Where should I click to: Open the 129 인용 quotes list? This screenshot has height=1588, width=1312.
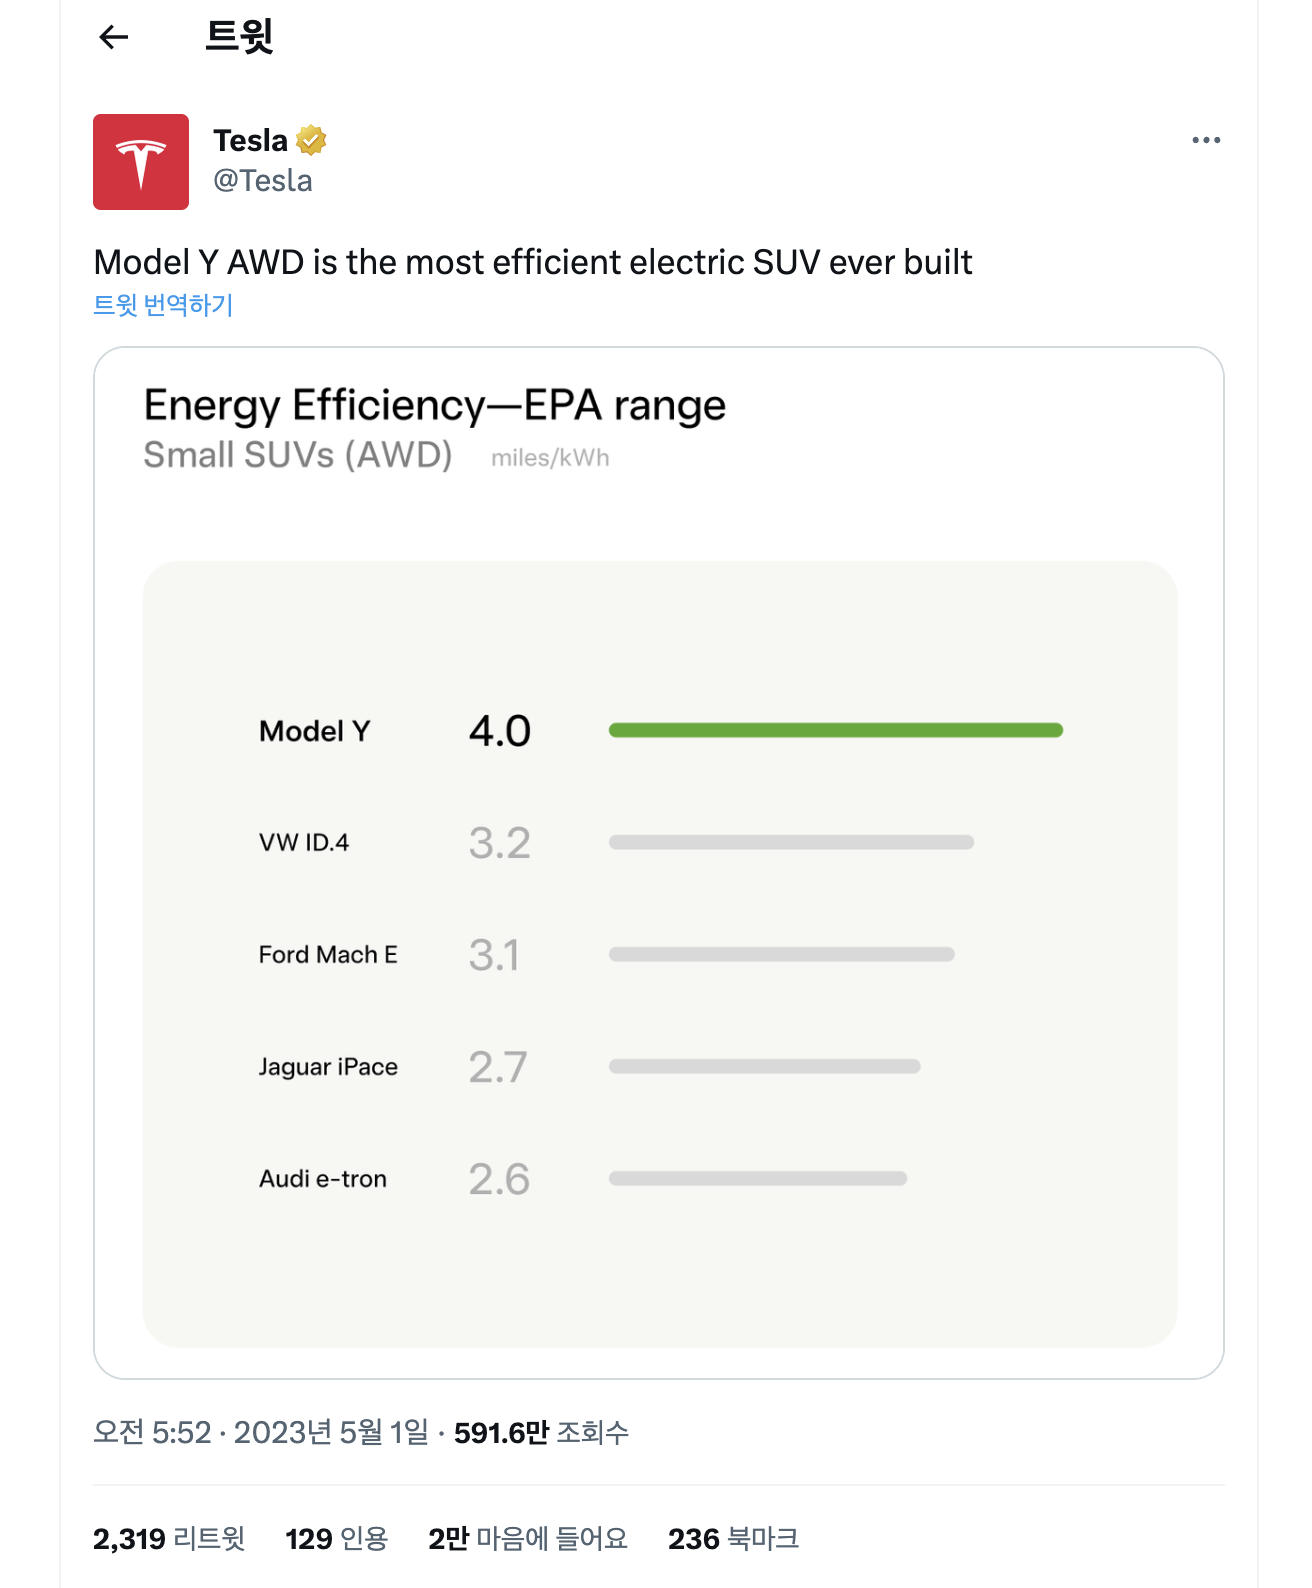coord(336,1538)
